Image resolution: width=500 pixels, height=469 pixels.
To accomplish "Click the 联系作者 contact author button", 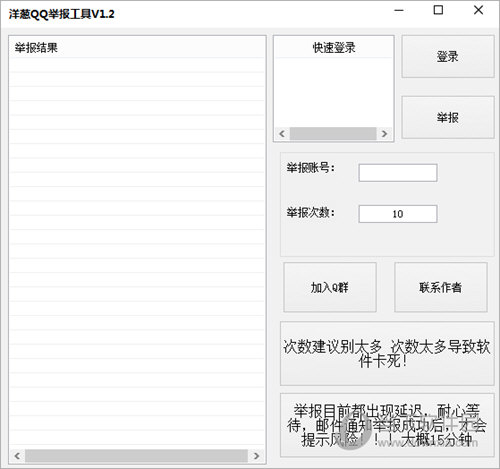I will click(x=441, y=287).
